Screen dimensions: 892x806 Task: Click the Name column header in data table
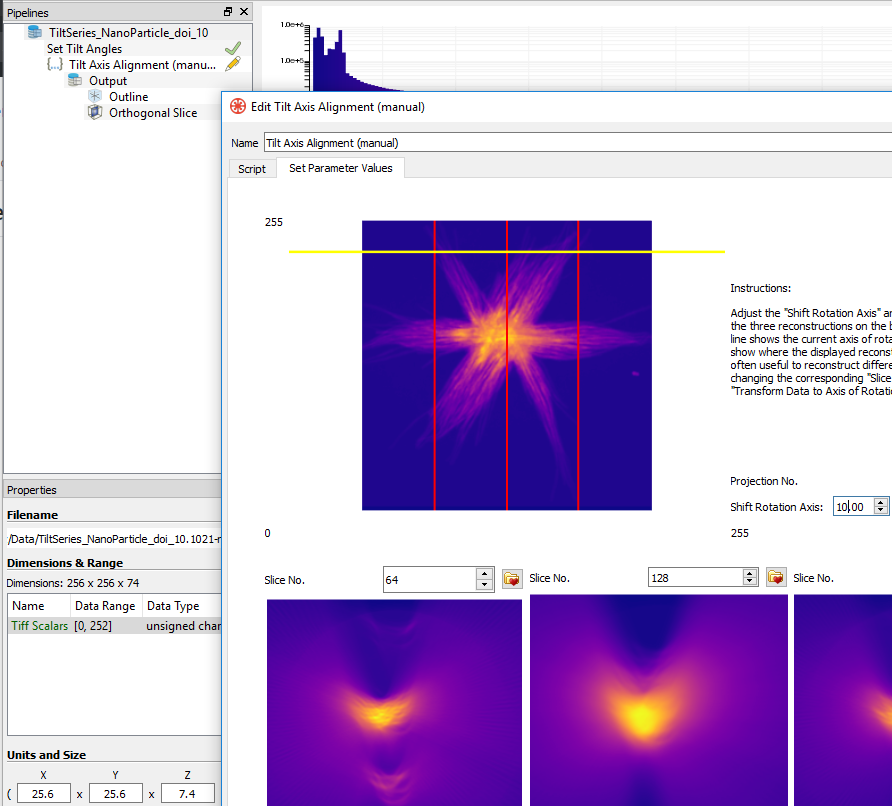[39, 606]
